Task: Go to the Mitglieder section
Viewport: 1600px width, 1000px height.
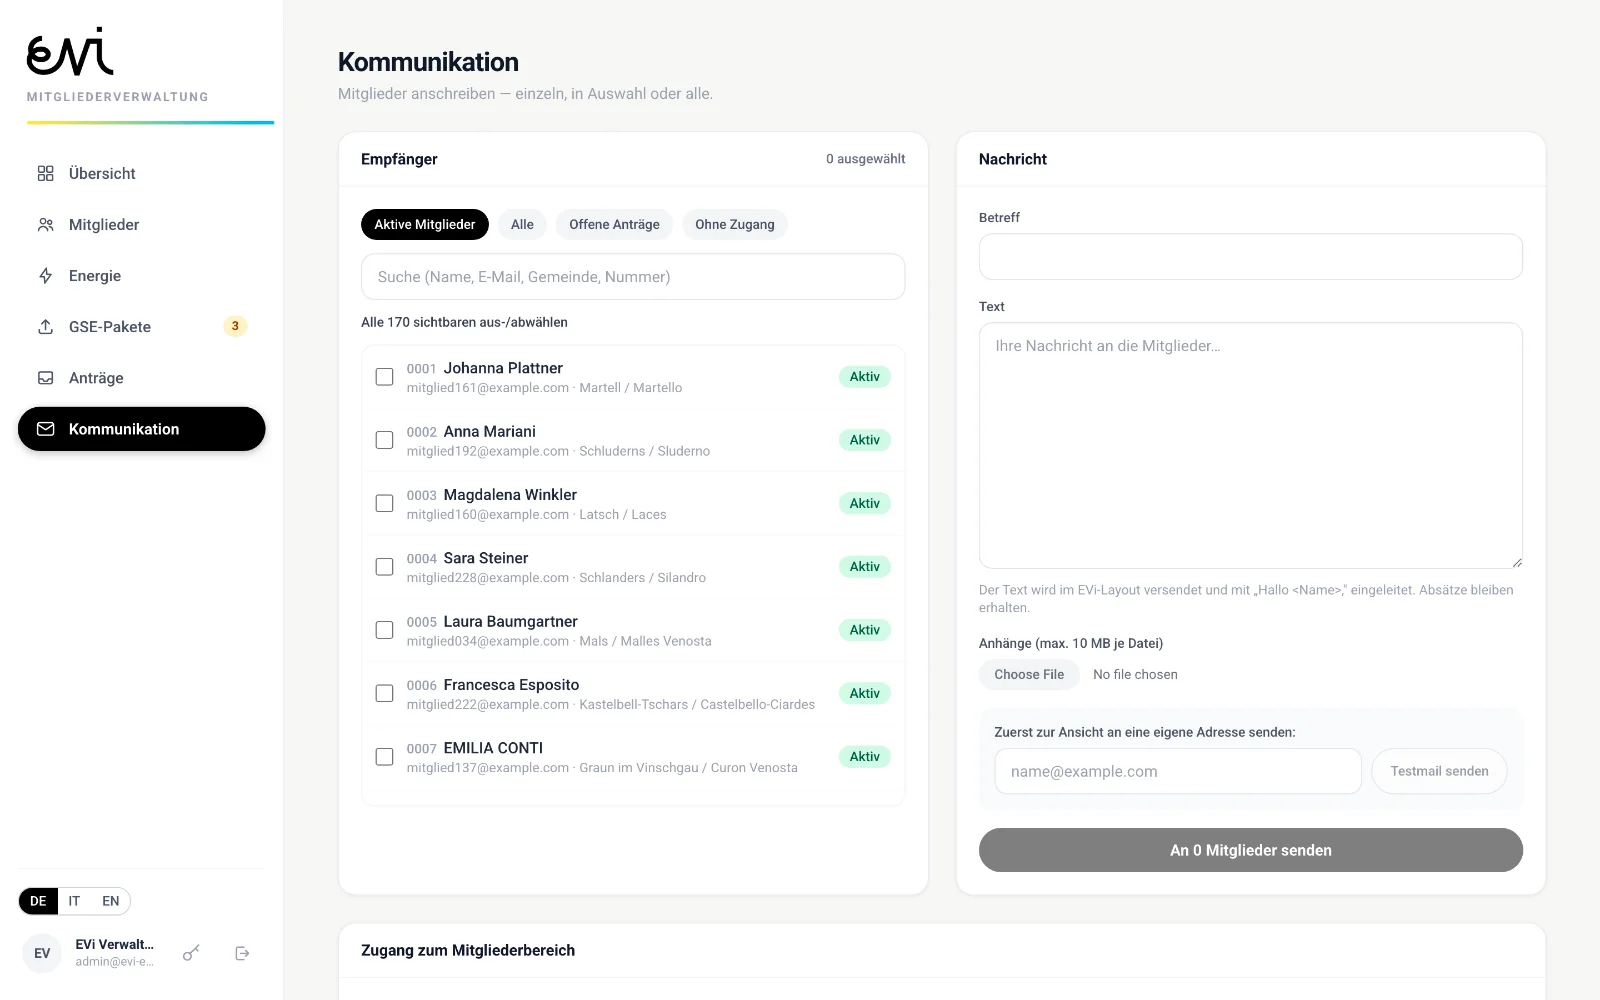Action: [141, 225]
